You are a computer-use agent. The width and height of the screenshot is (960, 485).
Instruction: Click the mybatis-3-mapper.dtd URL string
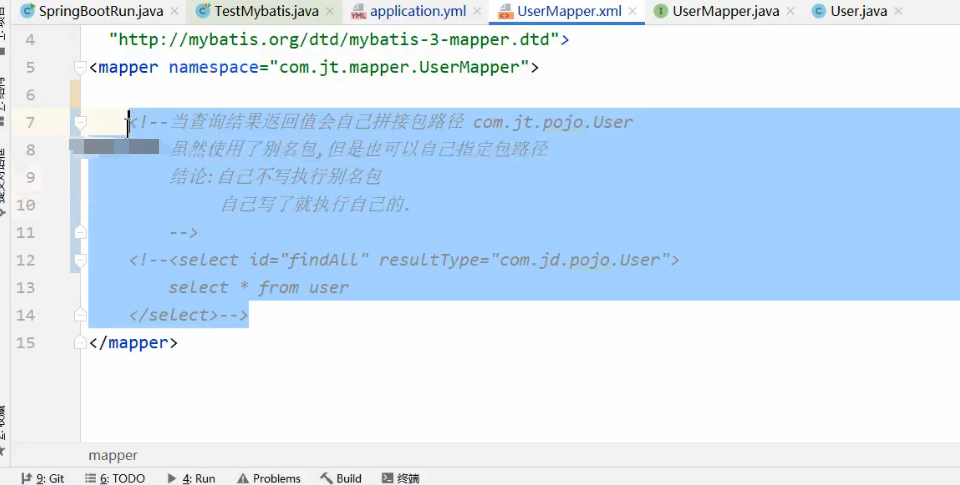334,40
